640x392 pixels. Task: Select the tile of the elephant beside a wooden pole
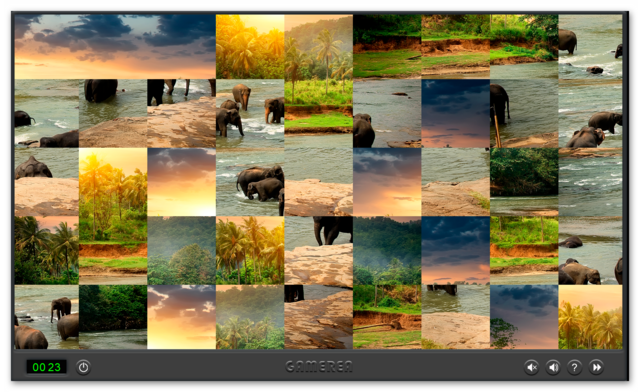tap(524, 113)
